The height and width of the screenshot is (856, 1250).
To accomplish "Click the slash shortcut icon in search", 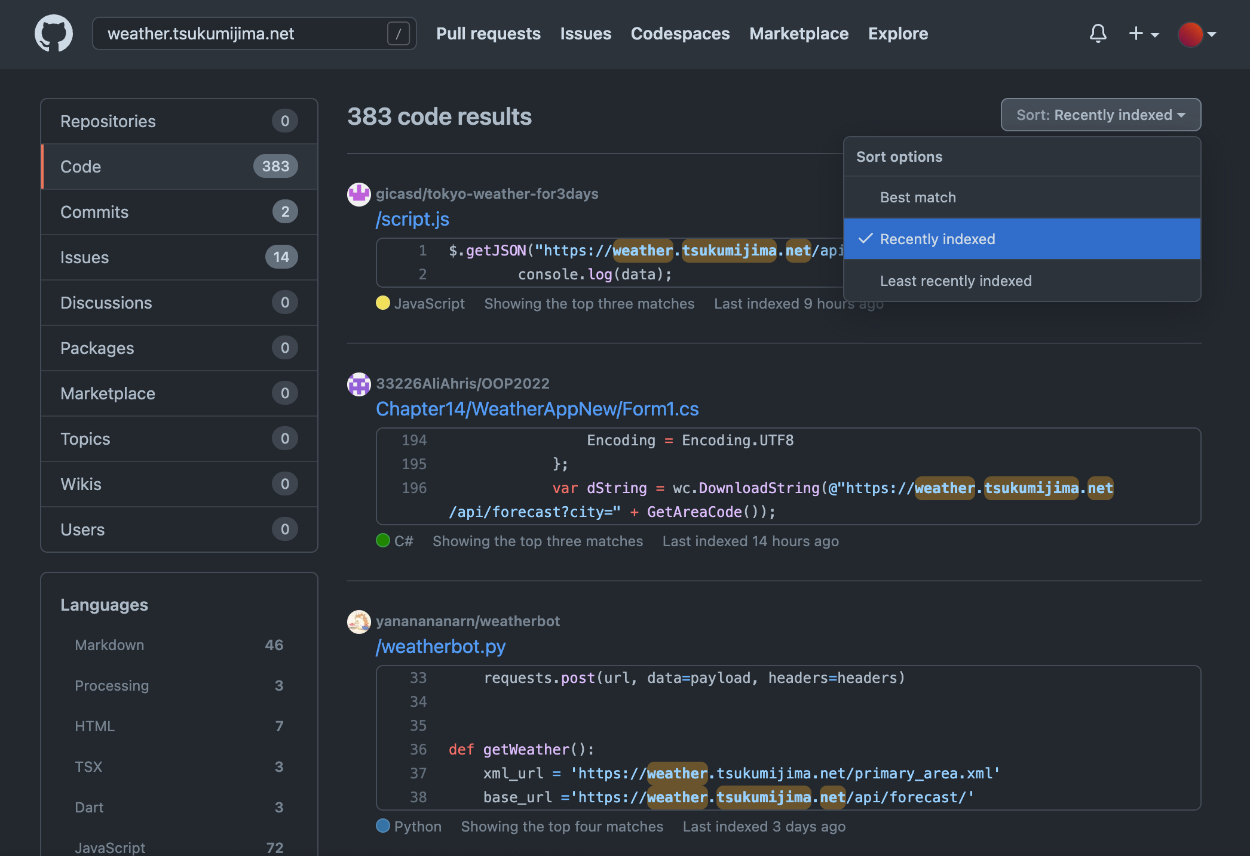I will click(x=398, y=34).
